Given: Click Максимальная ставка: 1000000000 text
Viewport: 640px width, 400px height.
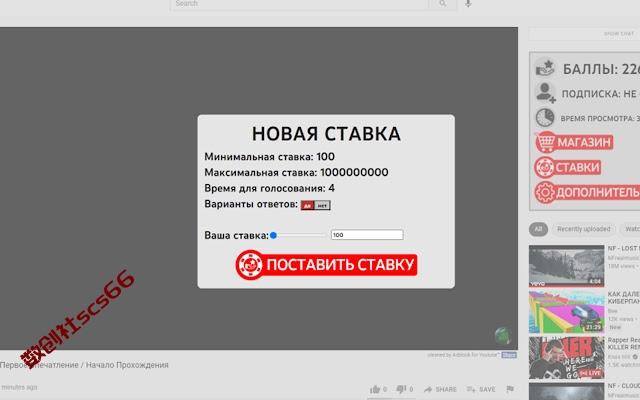Looking at the screenshot, I should point(296,172).
